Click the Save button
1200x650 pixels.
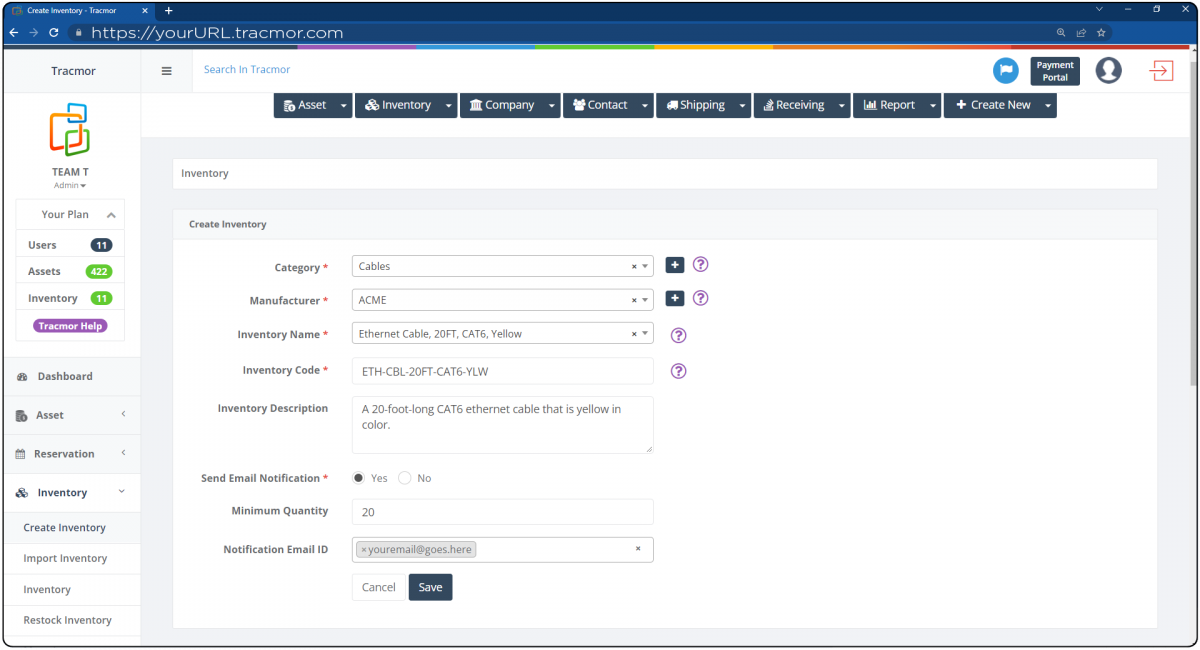click(430, 587)
